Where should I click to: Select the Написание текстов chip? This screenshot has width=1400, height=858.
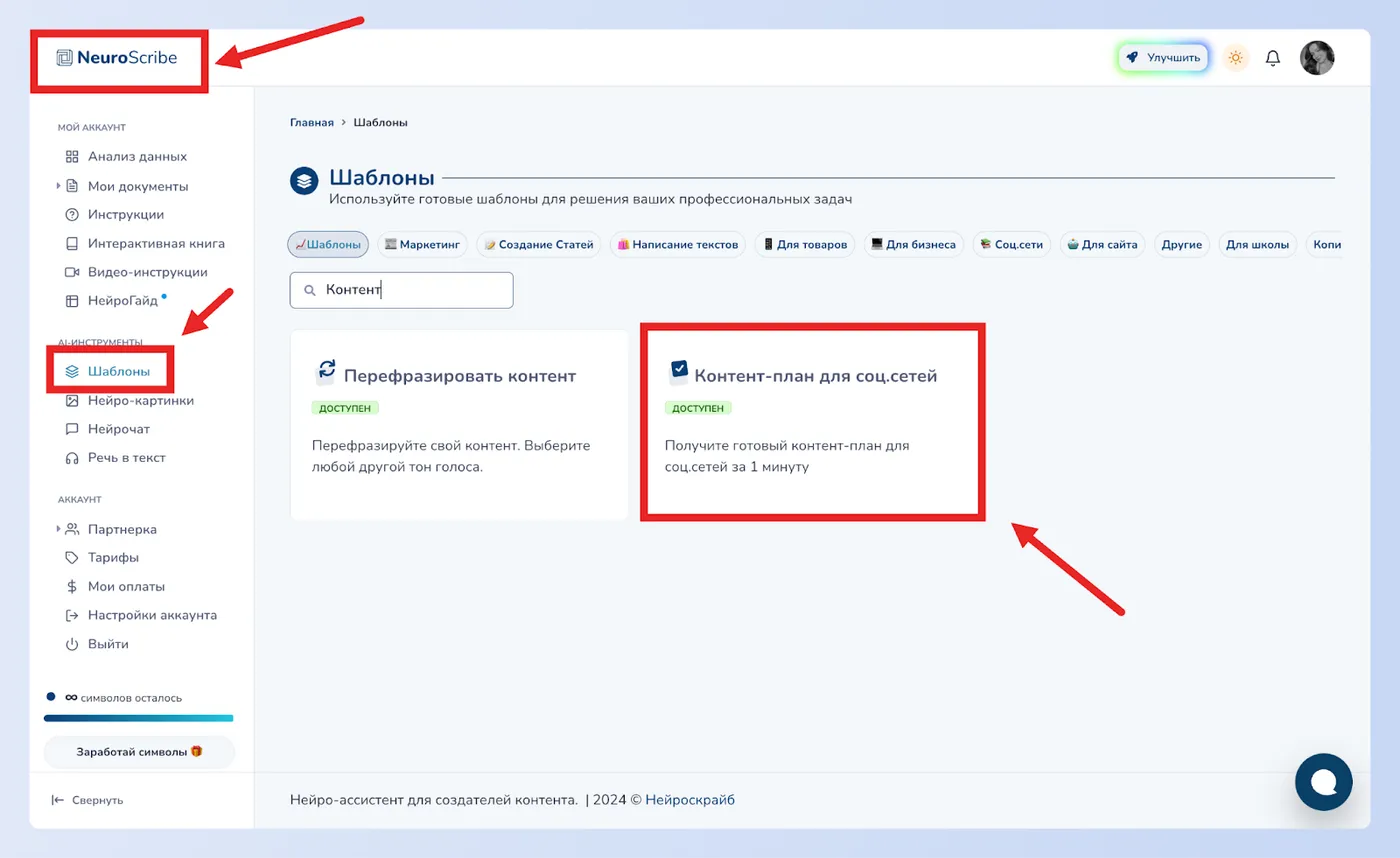pos(678,244)
